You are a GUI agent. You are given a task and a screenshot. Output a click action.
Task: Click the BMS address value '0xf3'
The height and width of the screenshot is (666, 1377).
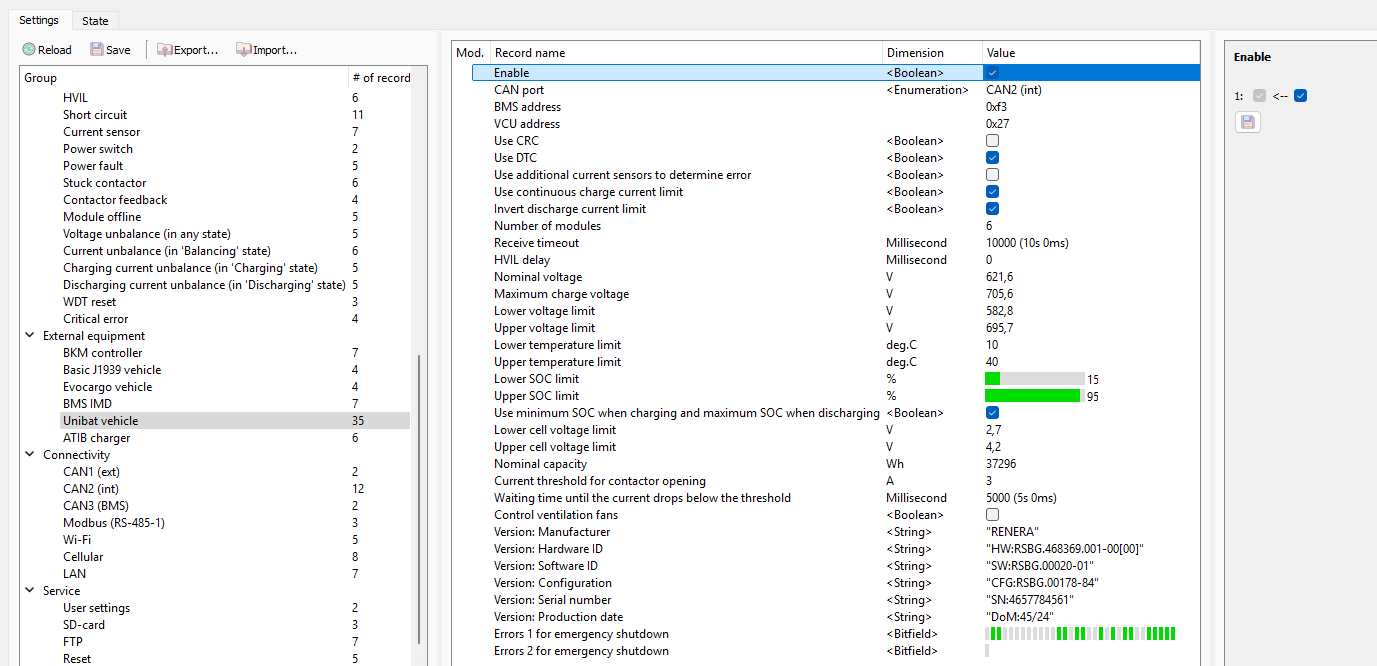tap(996, 107)
